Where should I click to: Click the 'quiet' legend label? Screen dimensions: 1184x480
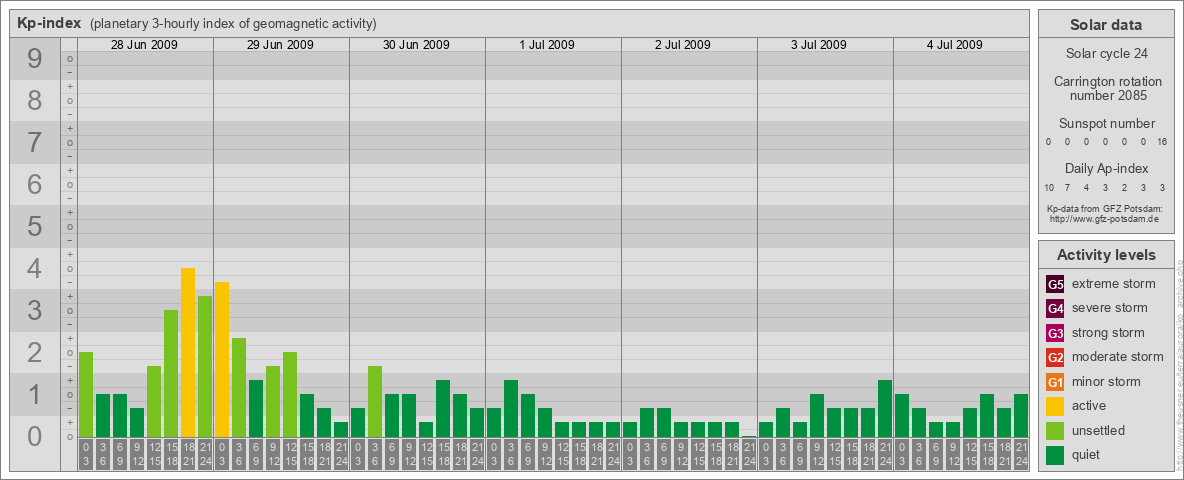[x=1088, y=454]
